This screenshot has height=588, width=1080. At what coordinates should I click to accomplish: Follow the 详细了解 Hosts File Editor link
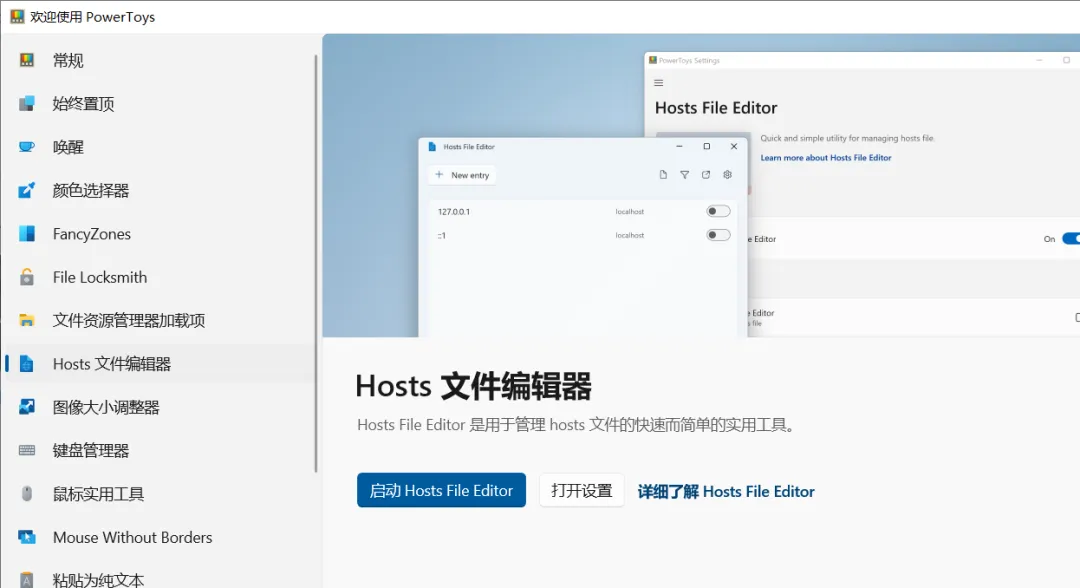[x=726, y=491]
